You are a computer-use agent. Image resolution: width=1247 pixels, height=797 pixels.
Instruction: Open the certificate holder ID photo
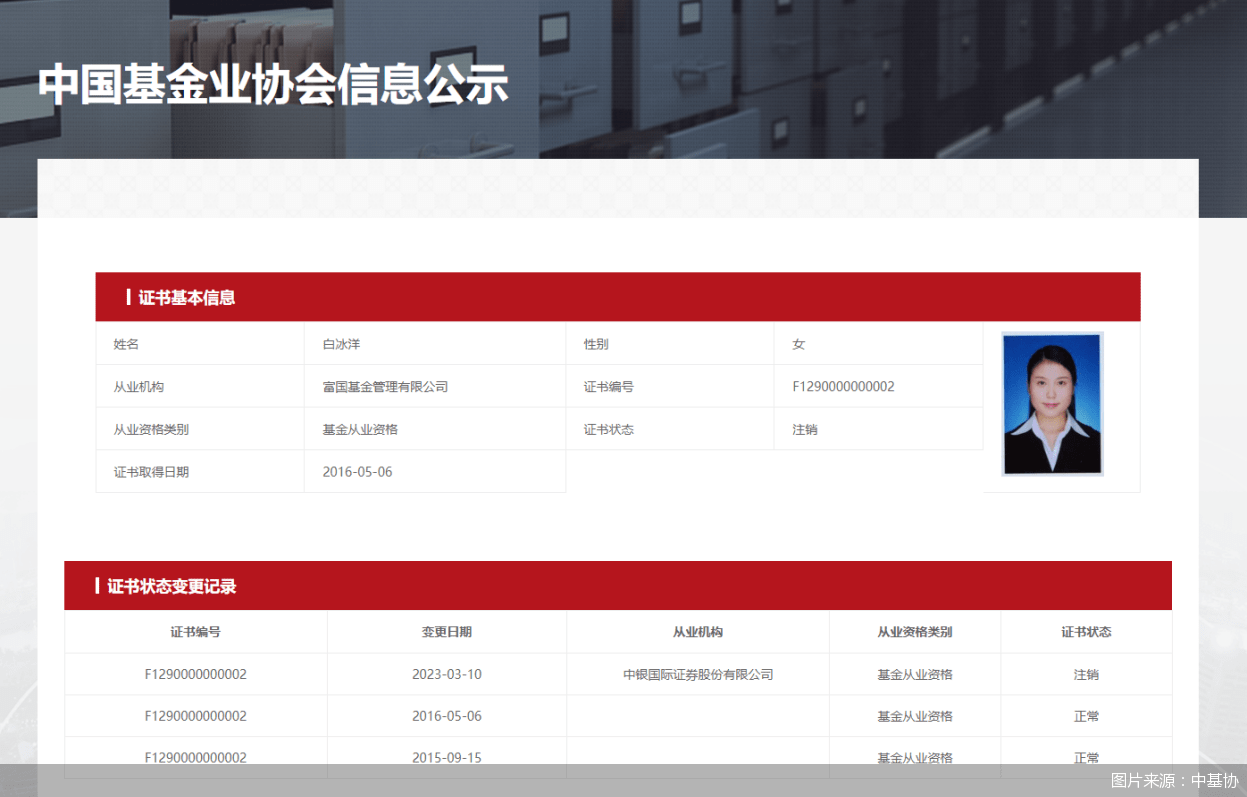[1053, 404]
